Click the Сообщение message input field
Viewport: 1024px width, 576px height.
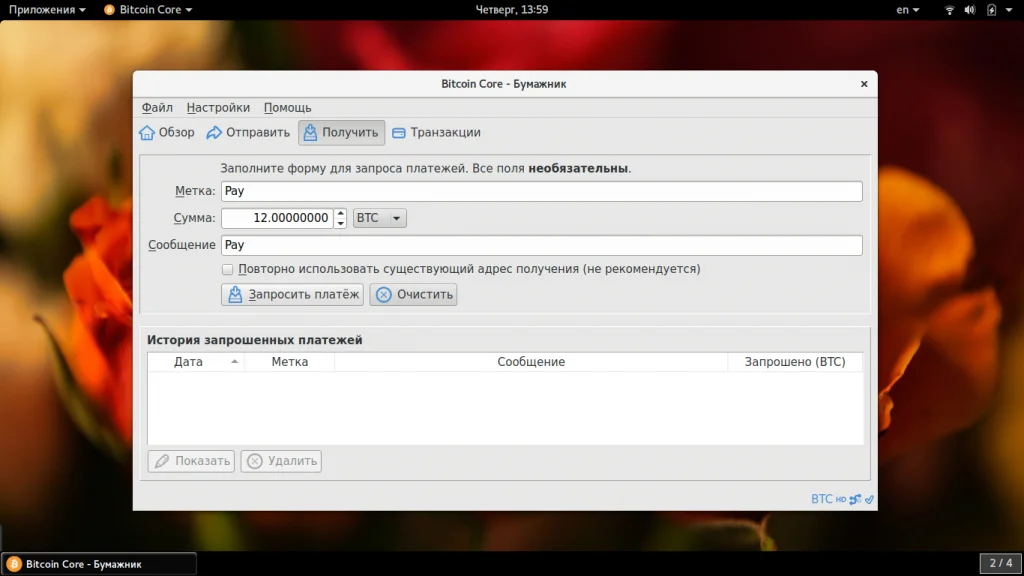541,245
